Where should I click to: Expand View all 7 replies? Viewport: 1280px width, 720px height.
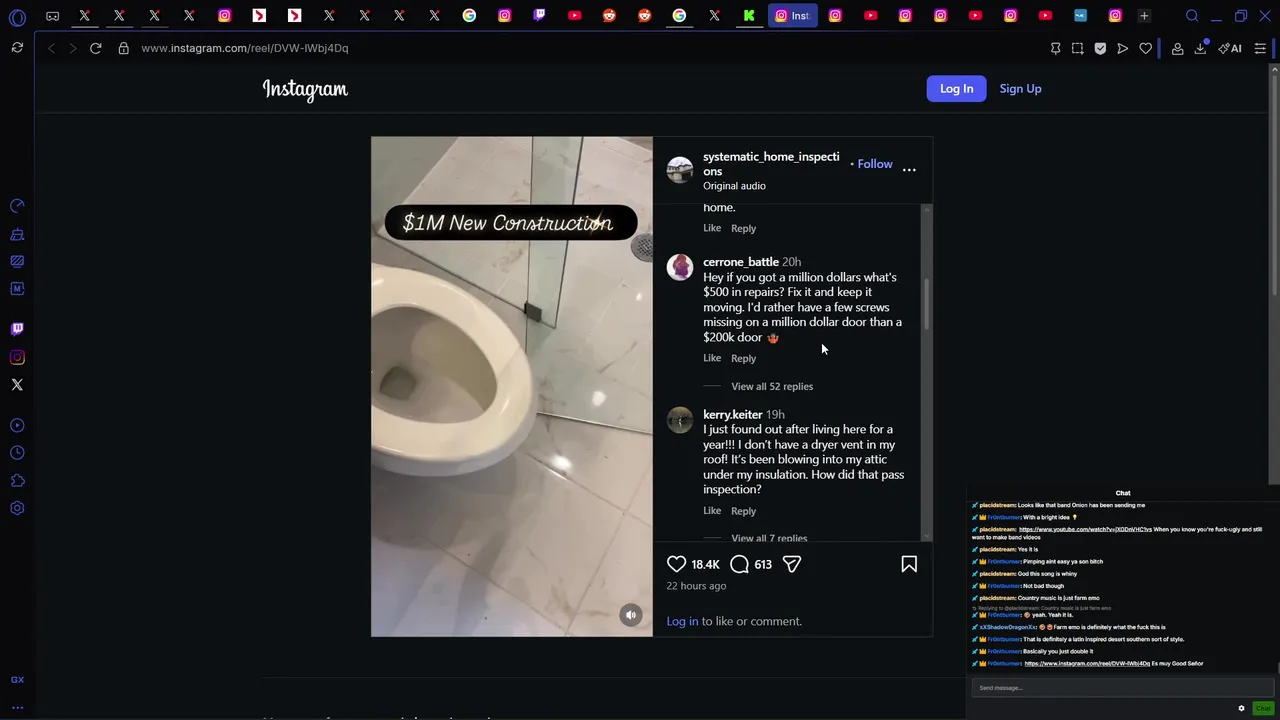pyautogui.click(x=769, y=538)
